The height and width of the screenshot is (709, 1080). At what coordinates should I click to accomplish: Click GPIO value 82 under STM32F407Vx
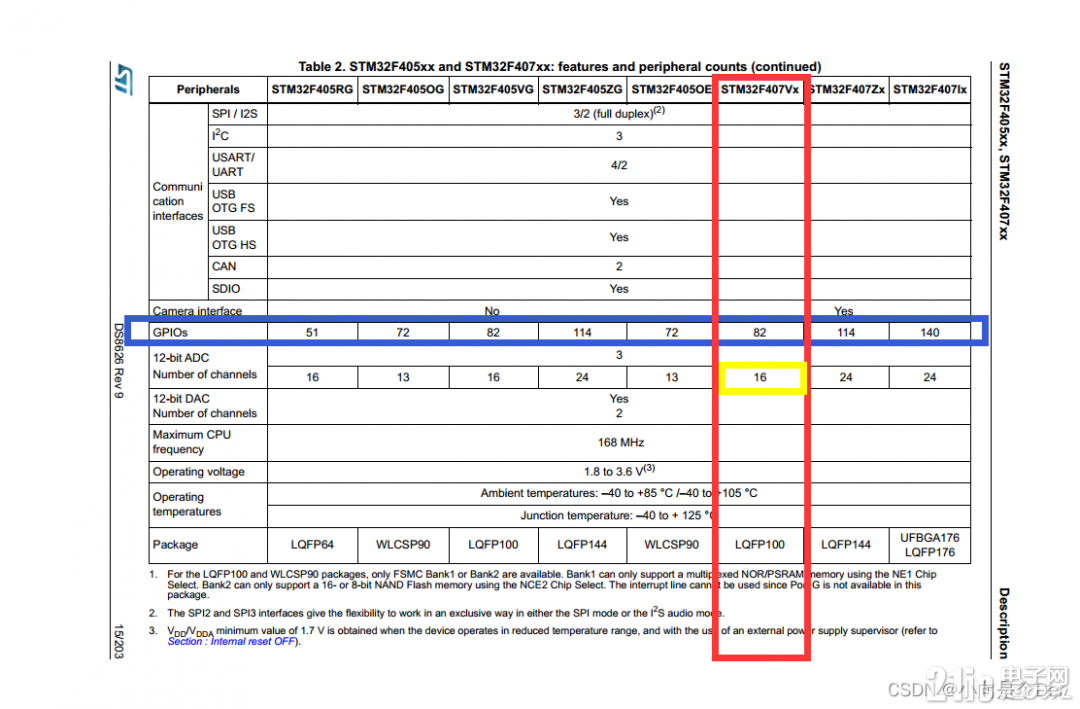click(x=760, y=333)
